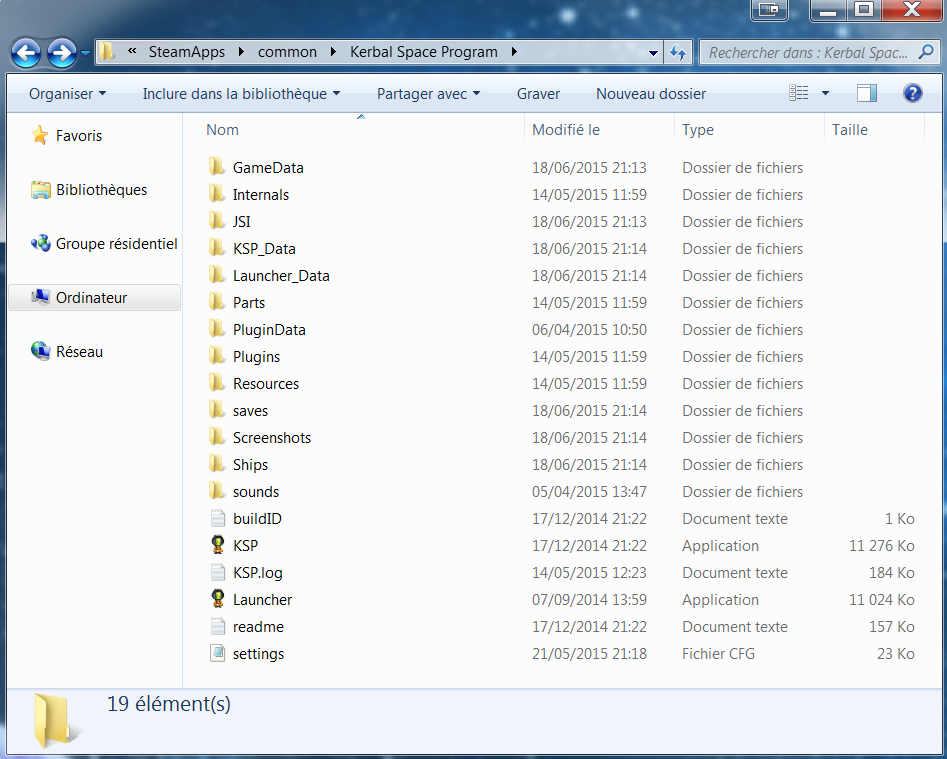Open the Partager avec menu
The height and width of the screenshot is (759, 947).
tap(429, 94)
